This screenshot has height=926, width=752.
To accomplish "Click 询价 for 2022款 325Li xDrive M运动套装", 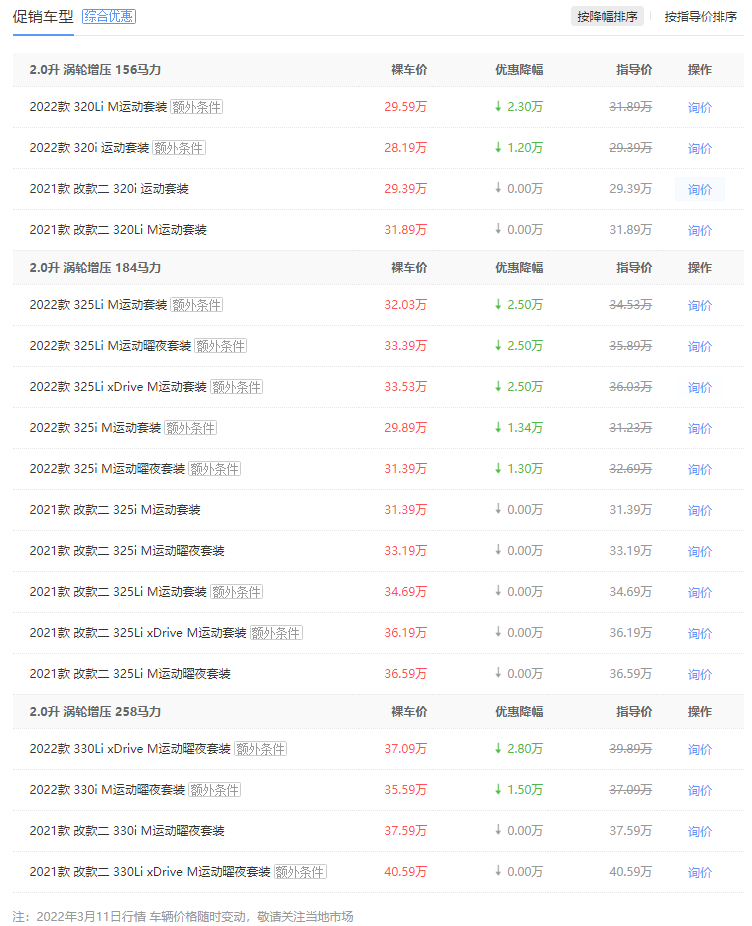I will click(700, 387).
